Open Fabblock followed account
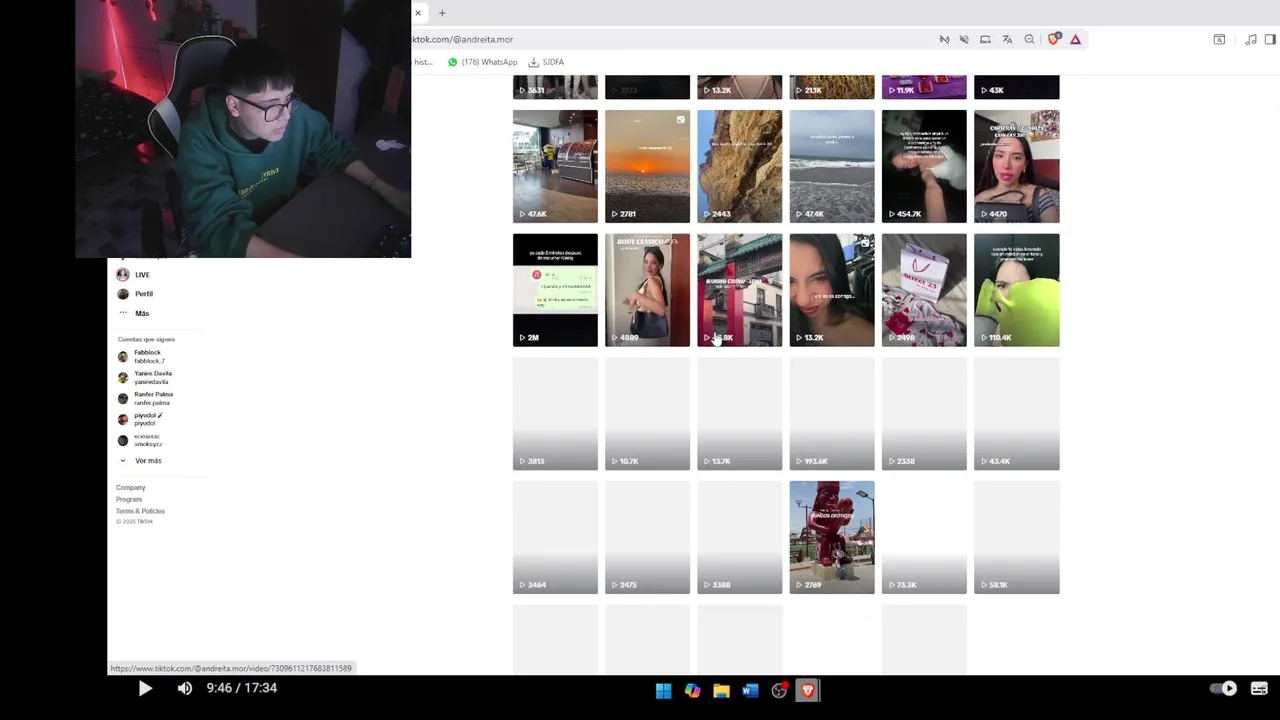 click(140, 356)
